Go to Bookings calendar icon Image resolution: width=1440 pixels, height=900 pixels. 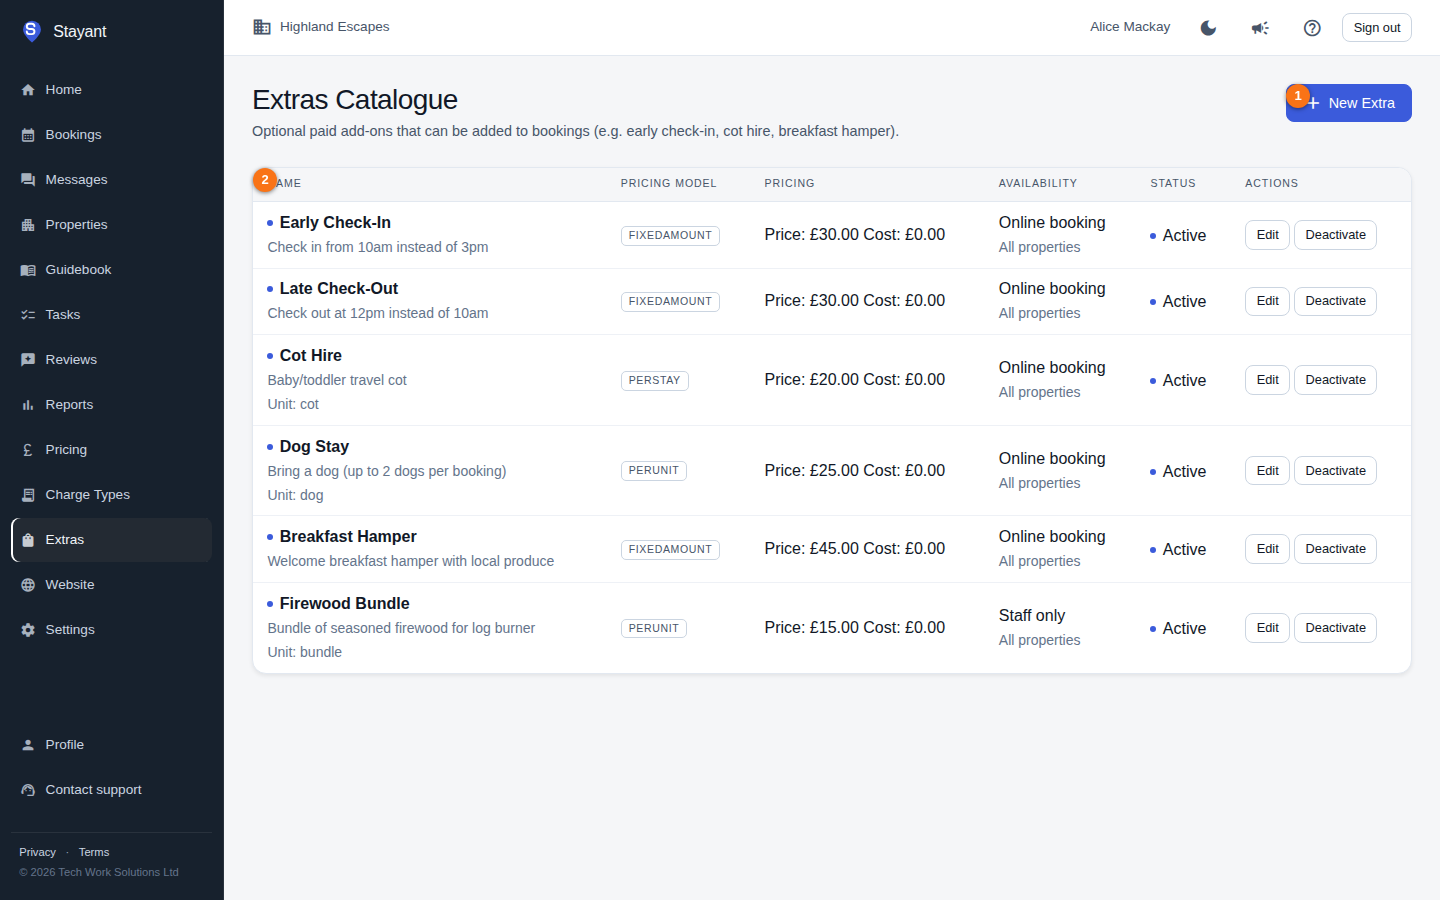tap(28, 135)
